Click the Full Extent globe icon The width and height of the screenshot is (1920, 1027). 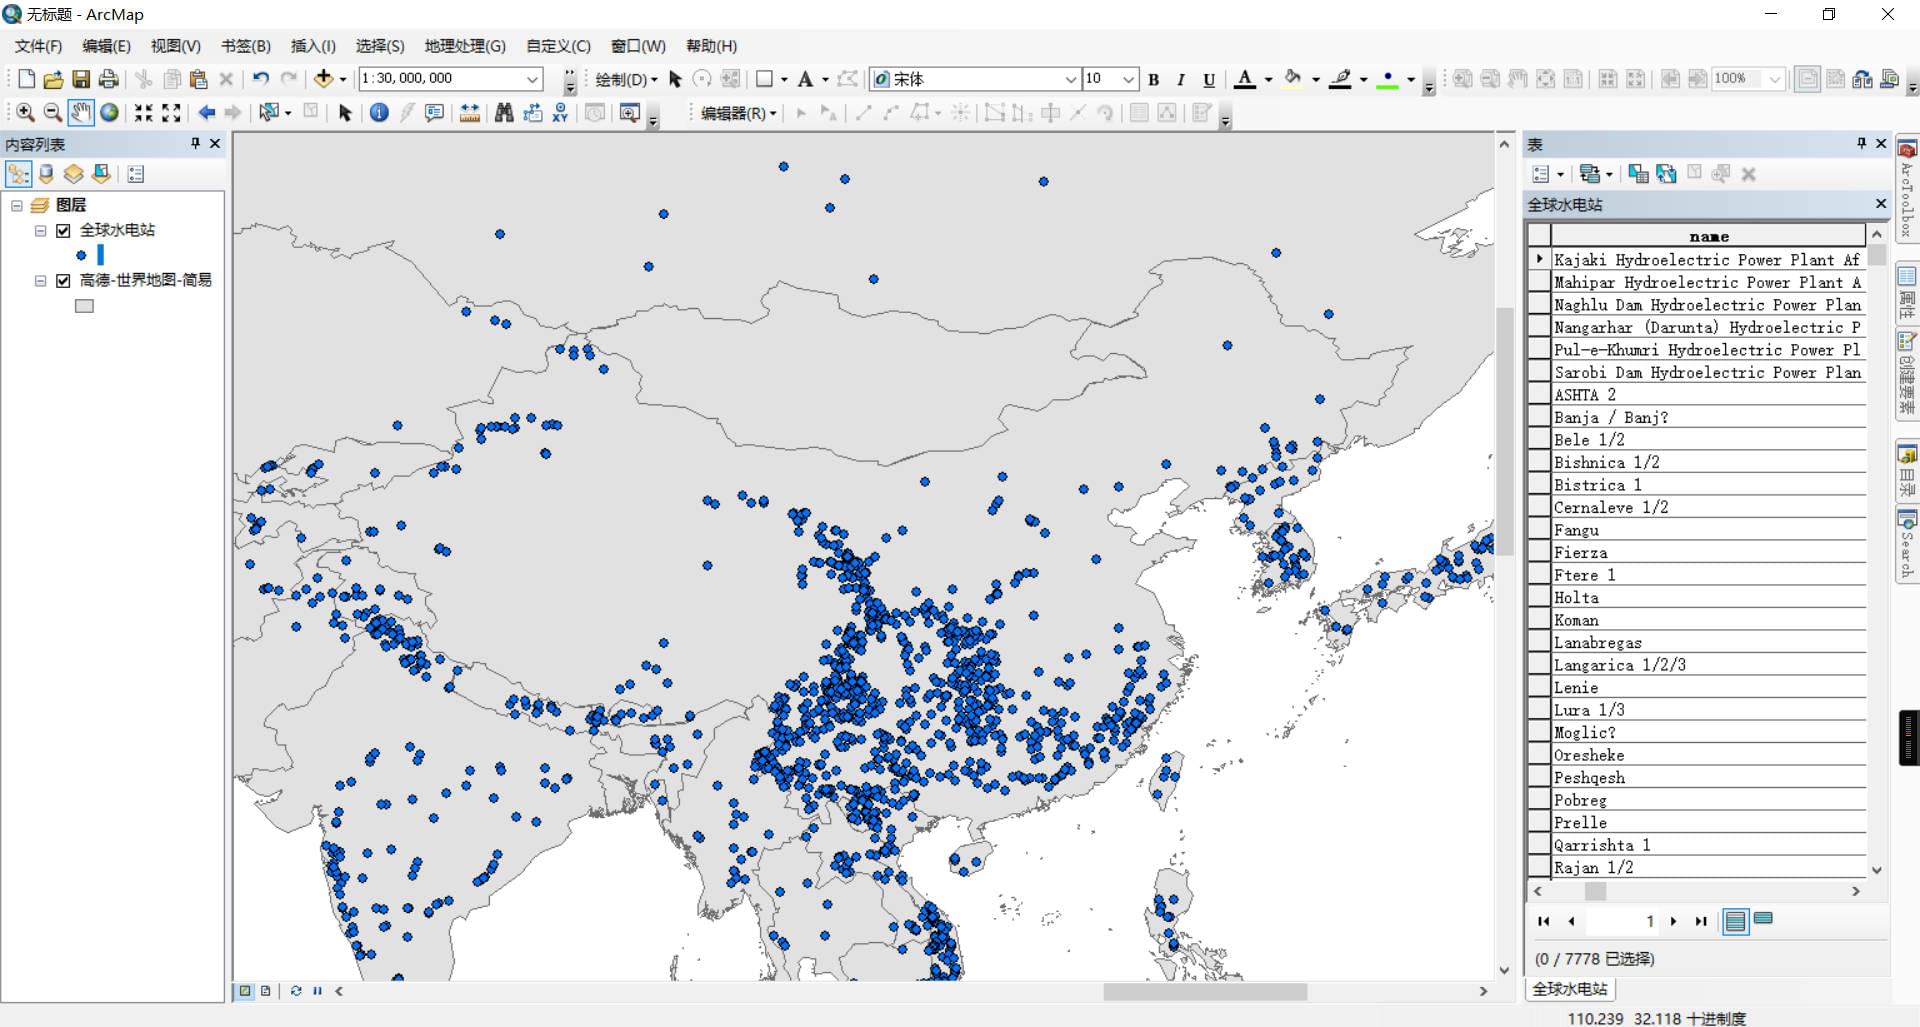pyautogui.click(x=109, y=113)
